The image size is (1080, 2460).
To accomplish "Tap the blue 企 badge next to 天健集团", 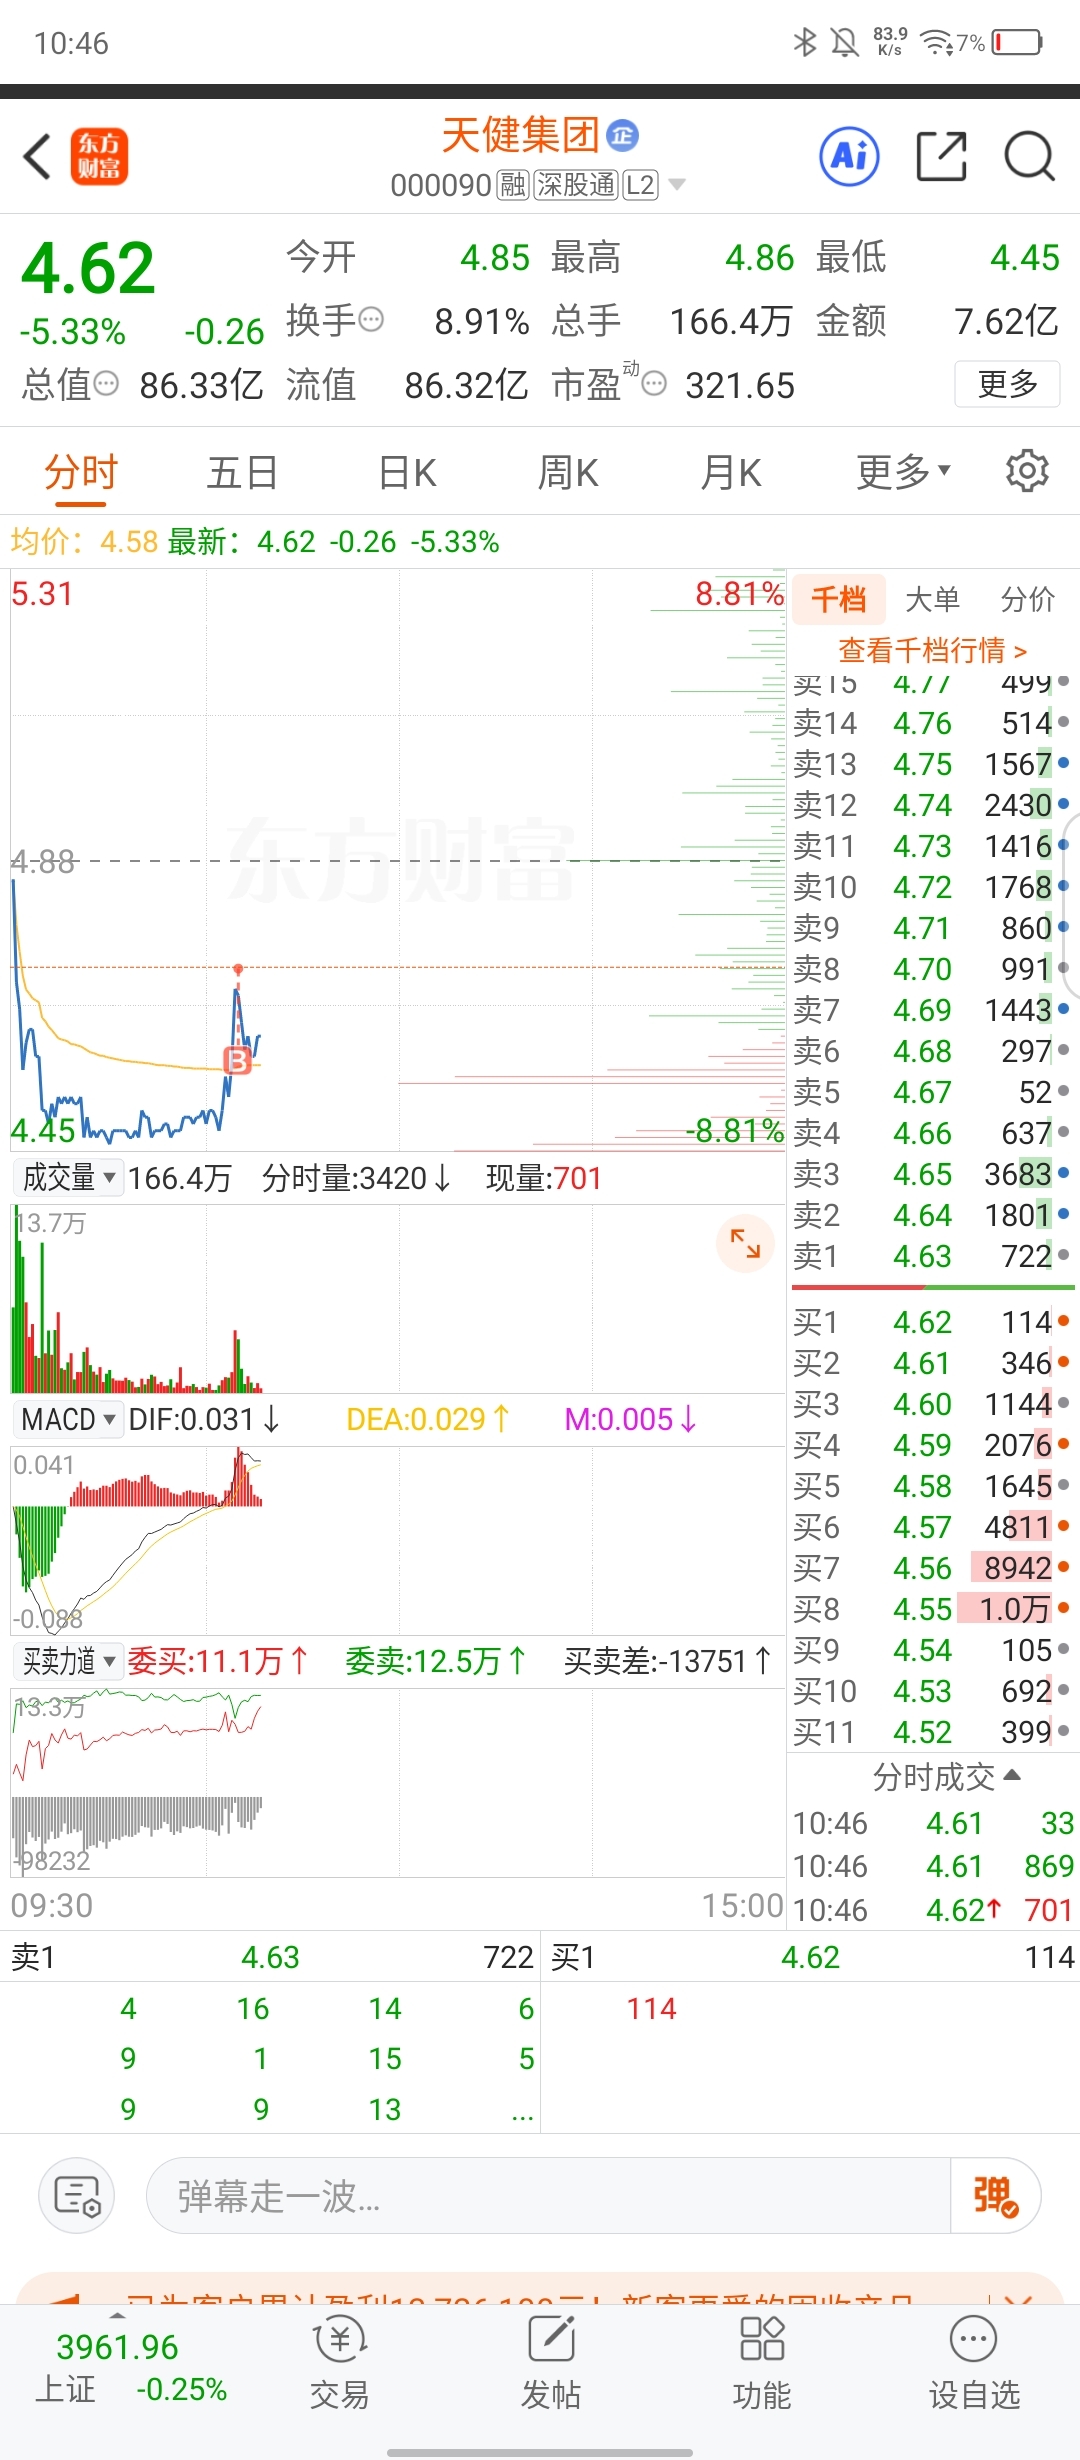I will pyautogui.click(x=623, y=135).
